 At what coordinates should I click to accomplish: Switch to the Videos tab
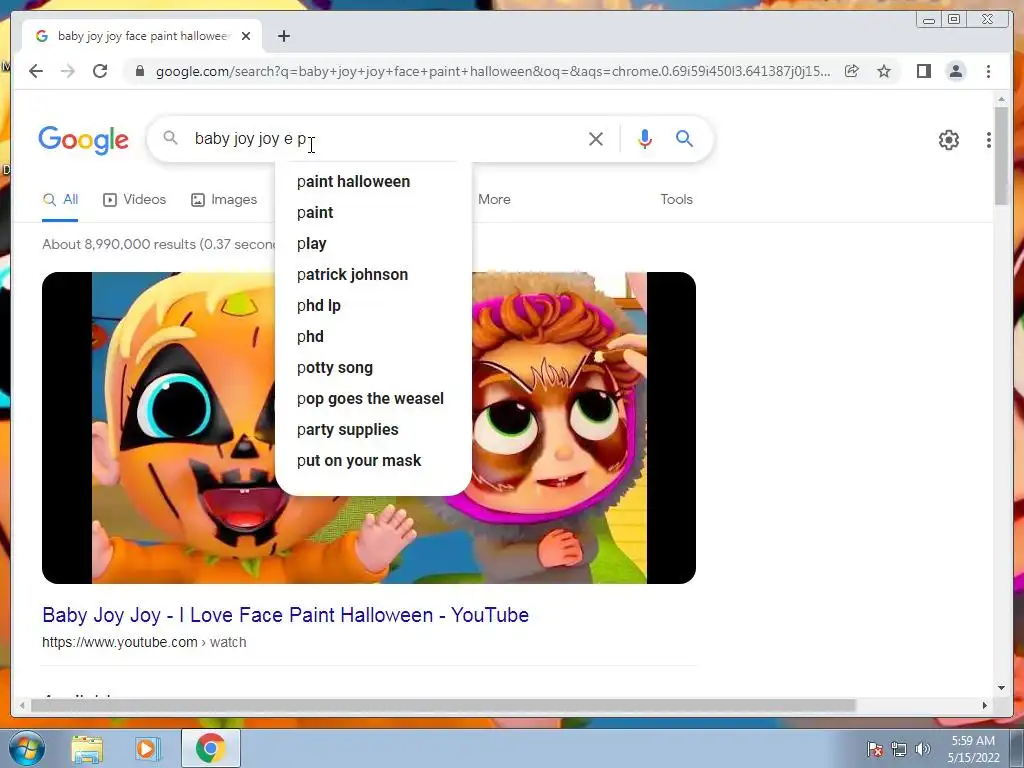point(135,200)
